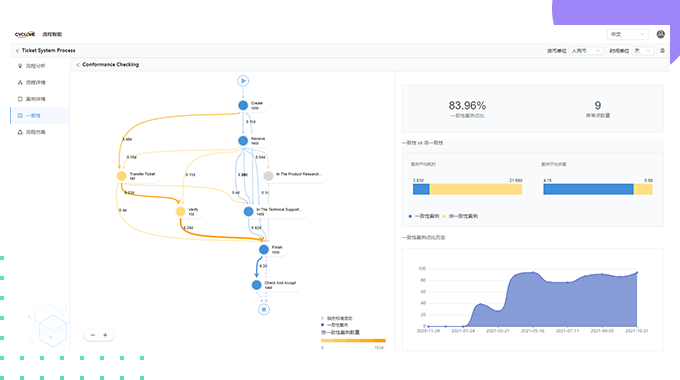Screen dimensions: 680x380
Task: Click the zoom in plus button
Action: 105,335
